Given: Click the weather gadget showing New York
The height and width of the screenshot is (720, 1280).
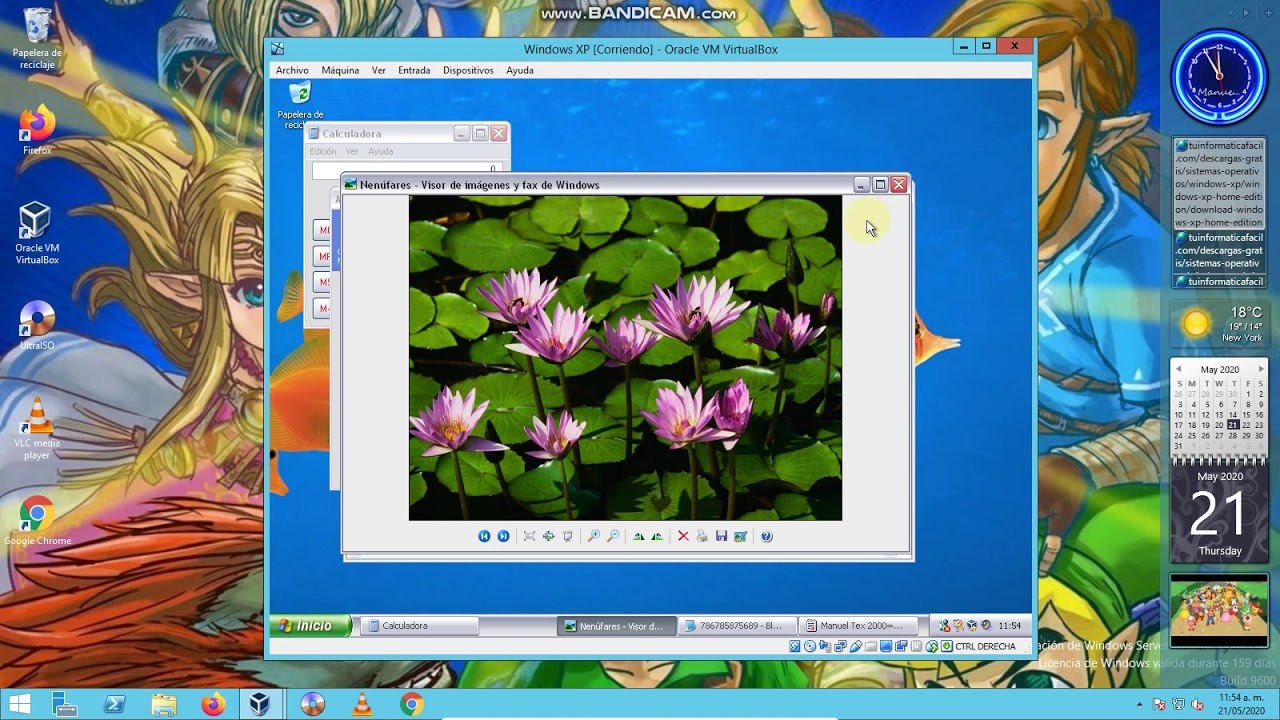Looking at the screenshot, I should (x=1219, y=324).
